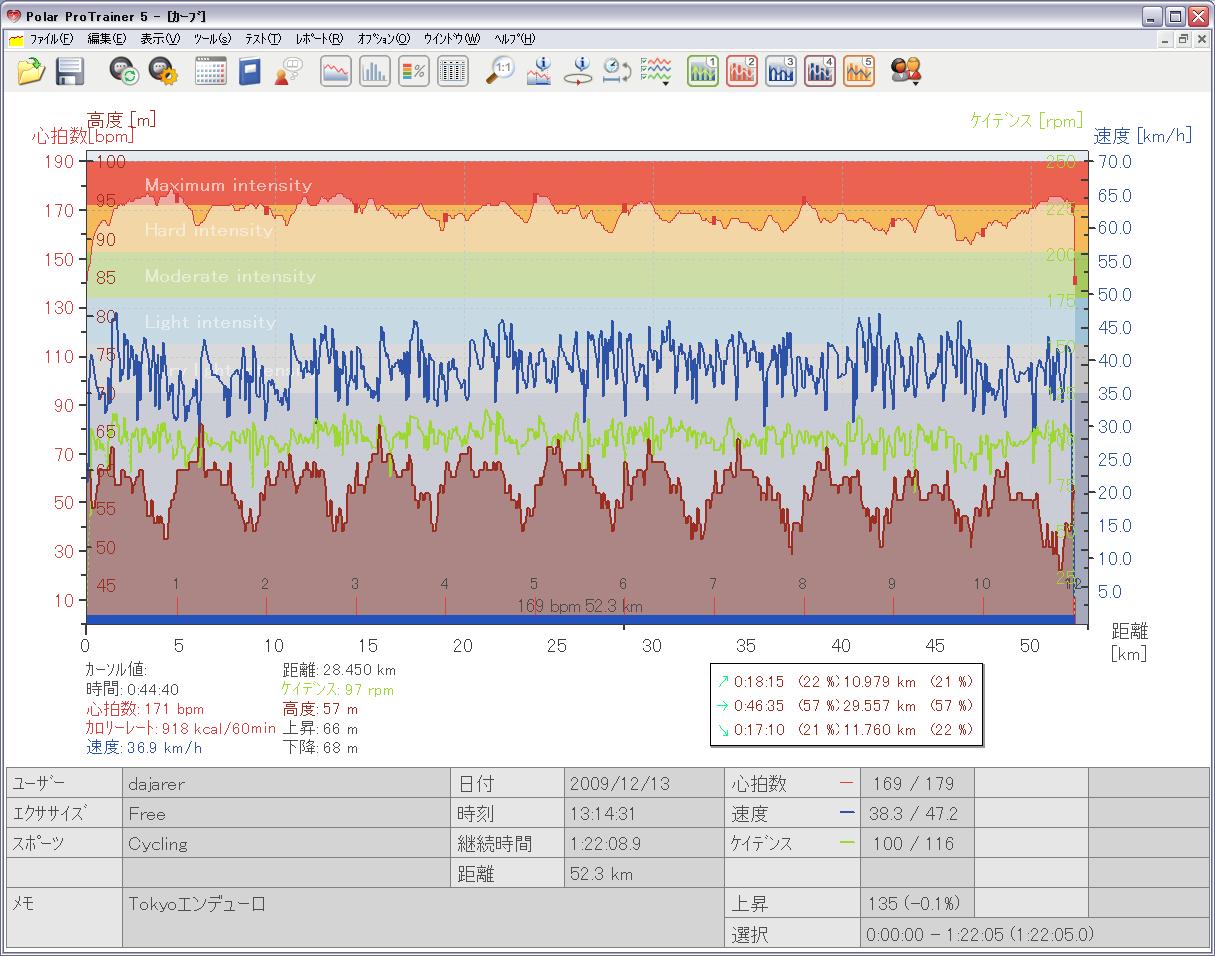
Task: Click the memo field reading Tokyoエンデューロ
Action: (x=424, y=917)
